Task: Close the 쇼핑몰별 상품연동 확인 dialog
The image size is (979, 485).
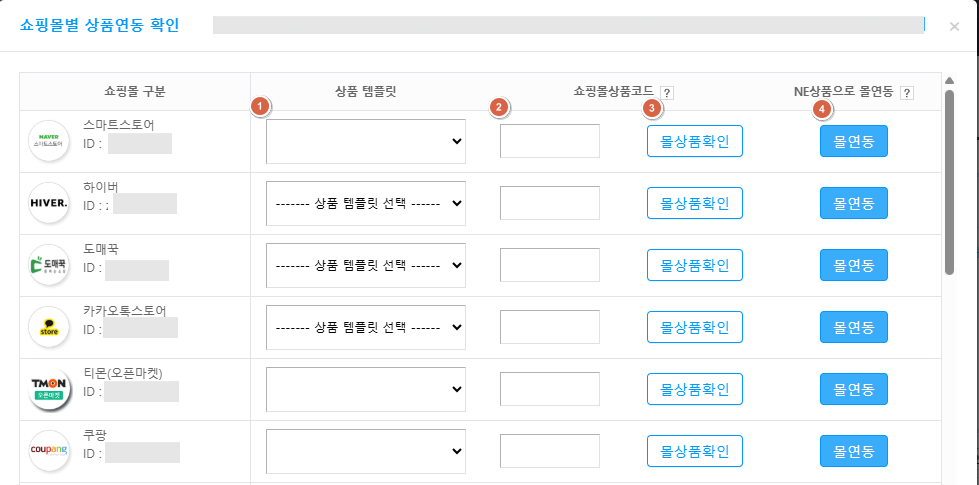Action: click(x=954, y=27)
